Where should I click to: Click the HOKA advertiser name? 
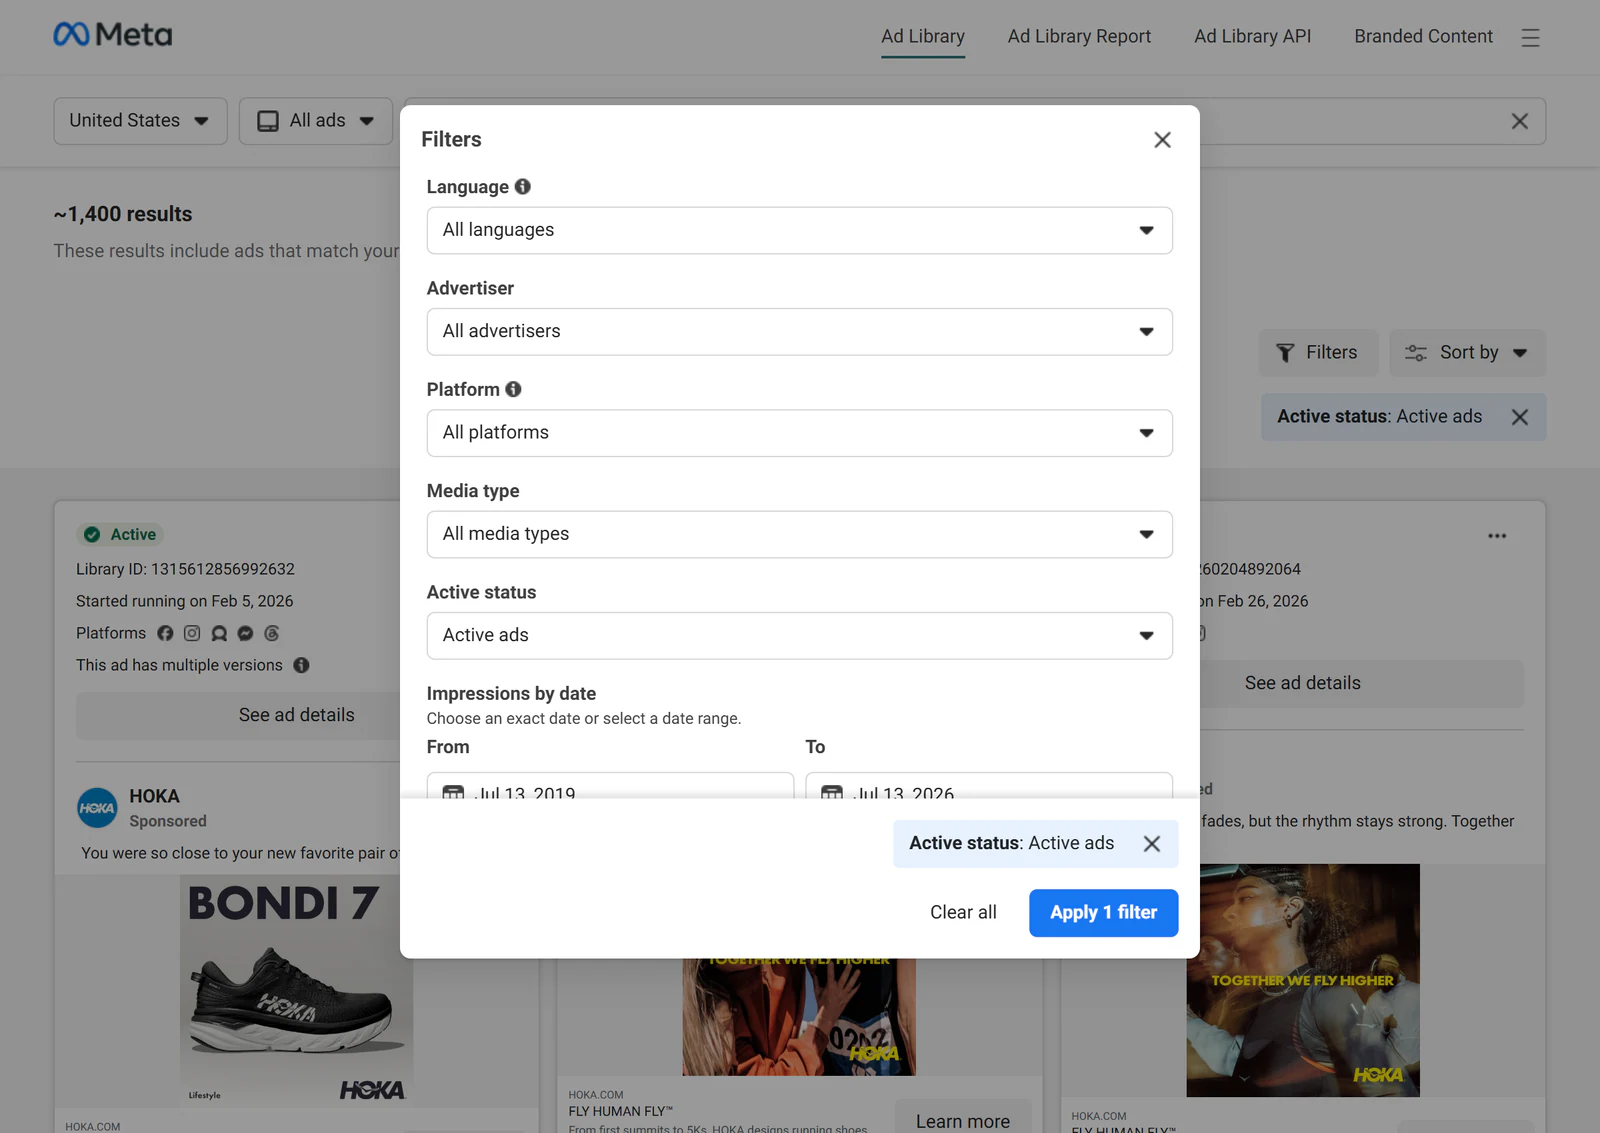coord(155,797)
